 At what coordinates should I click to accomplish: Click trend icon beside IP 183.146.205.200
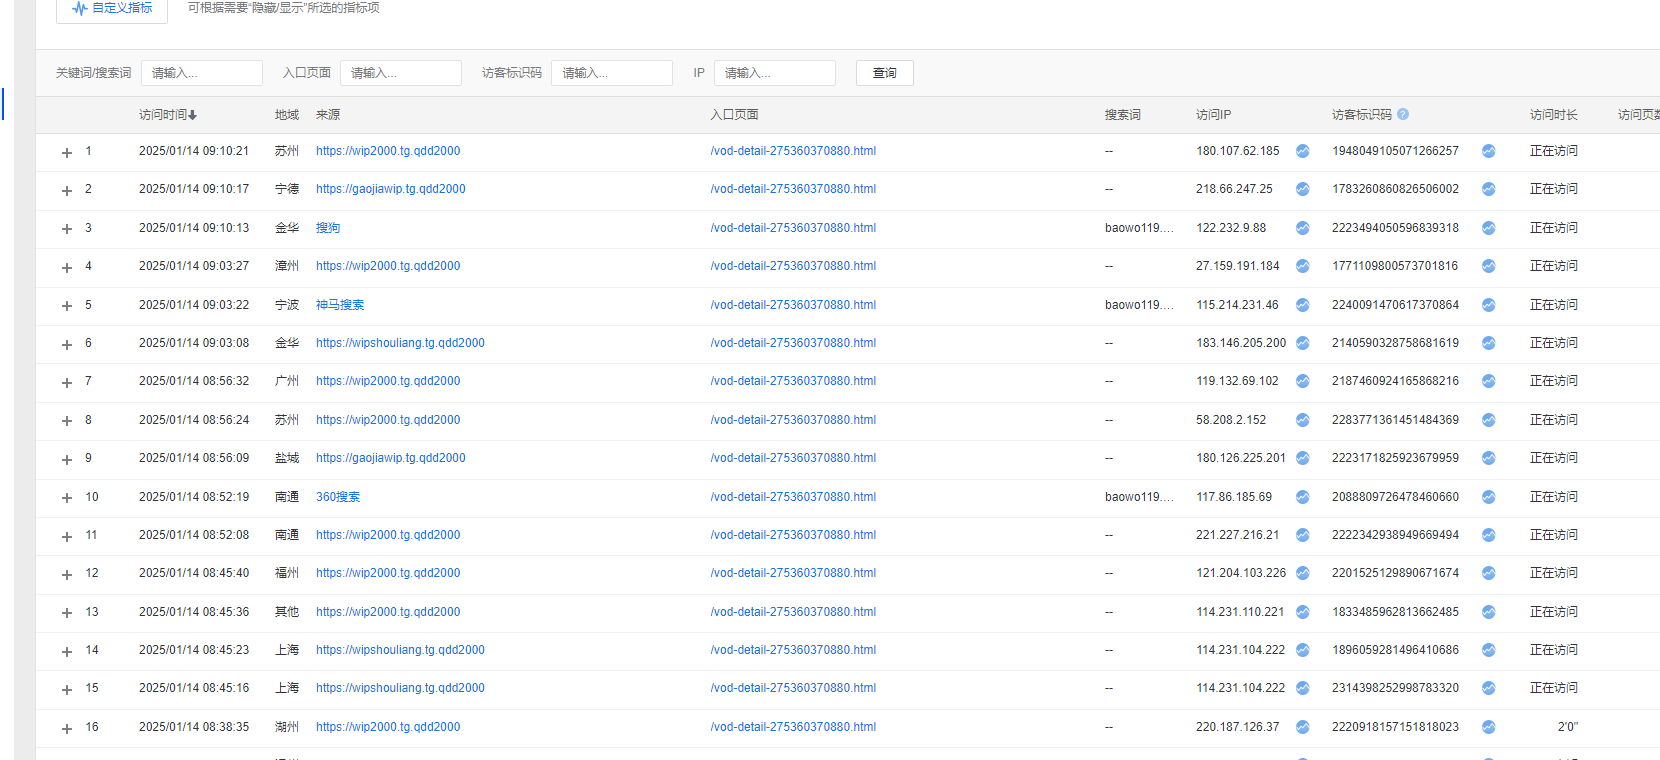[x=1303, y=343]
